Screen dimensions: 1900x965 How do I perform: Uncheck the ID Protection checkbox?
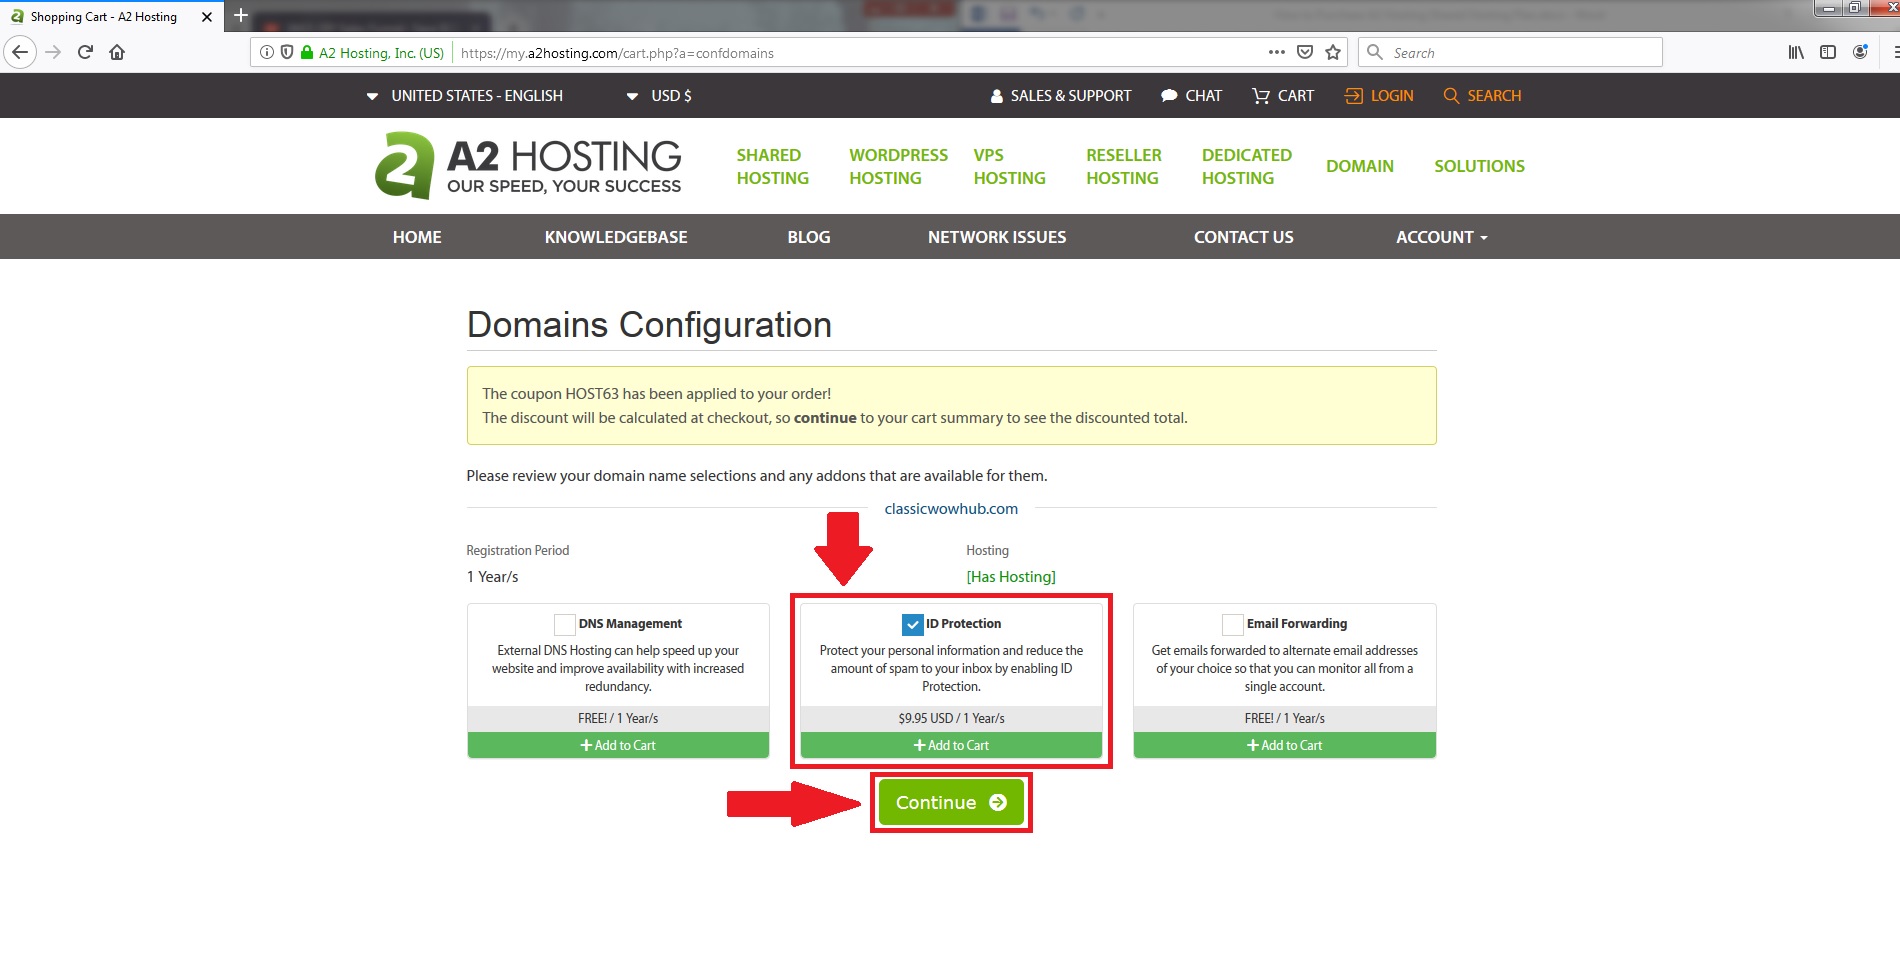(912, 624)
